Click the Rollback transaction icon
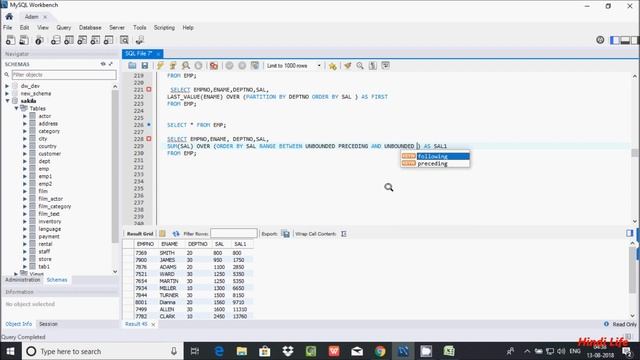The image size is (640, 360). [x=242, y=65]
